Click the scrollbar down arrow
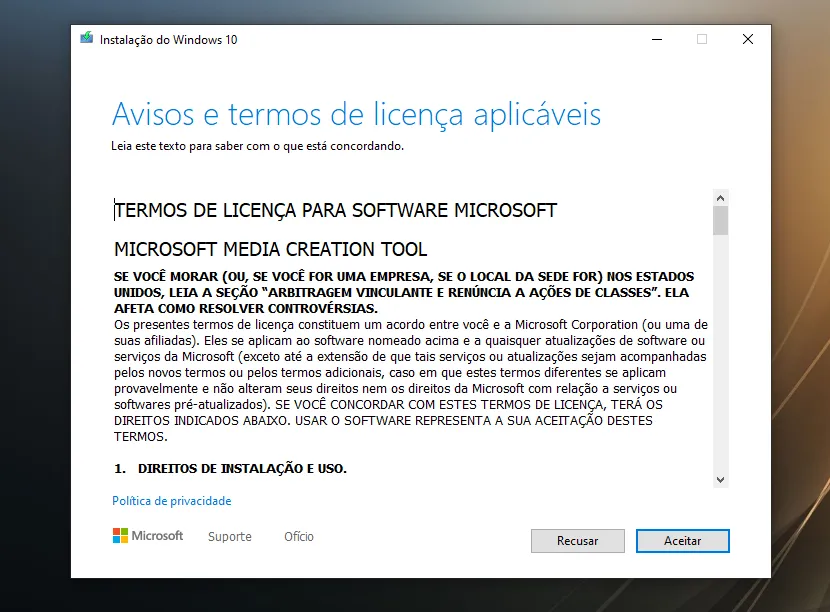The width and height of the screenshot is (830, 612). click(720, 480)
